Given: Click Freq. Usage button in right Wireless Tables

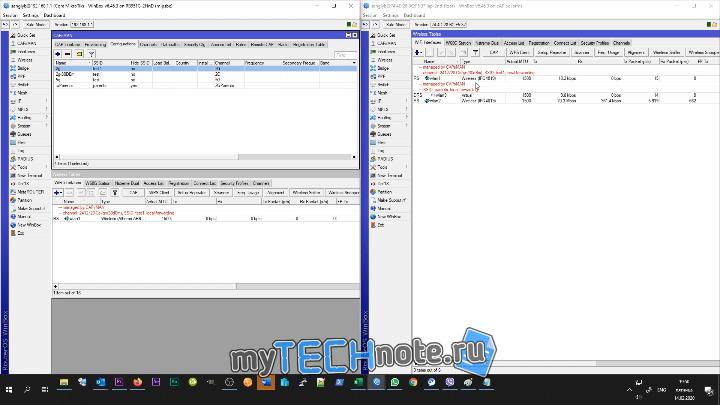Looking at the screenshot, I should [x=608, y=53].
